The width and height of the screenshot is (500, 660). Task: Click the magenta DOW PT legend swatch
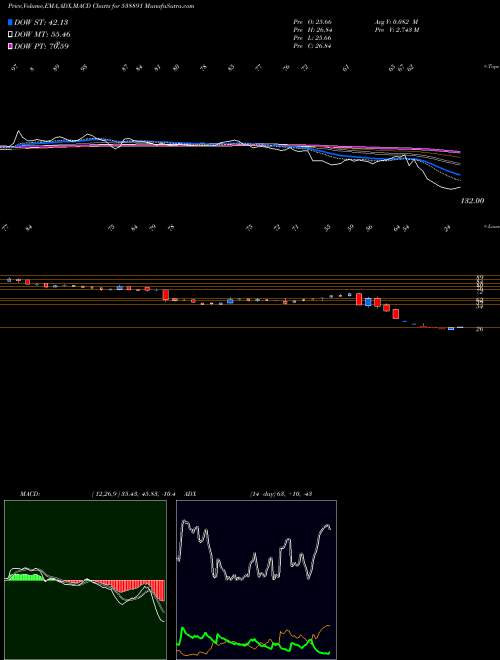tap(10, 46)
